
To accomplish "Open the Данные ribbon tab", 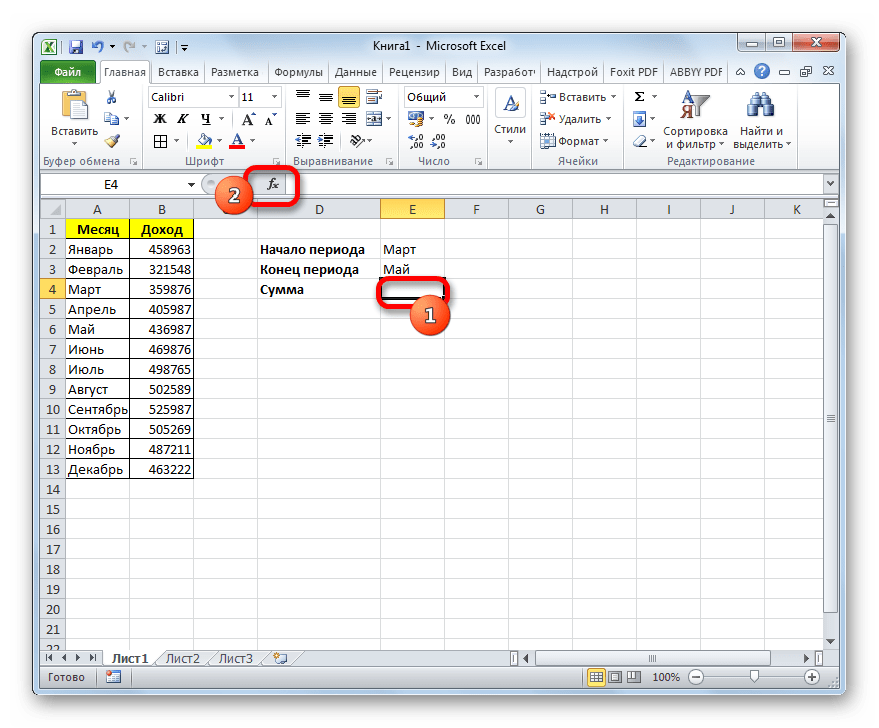I will pos(355,72).
